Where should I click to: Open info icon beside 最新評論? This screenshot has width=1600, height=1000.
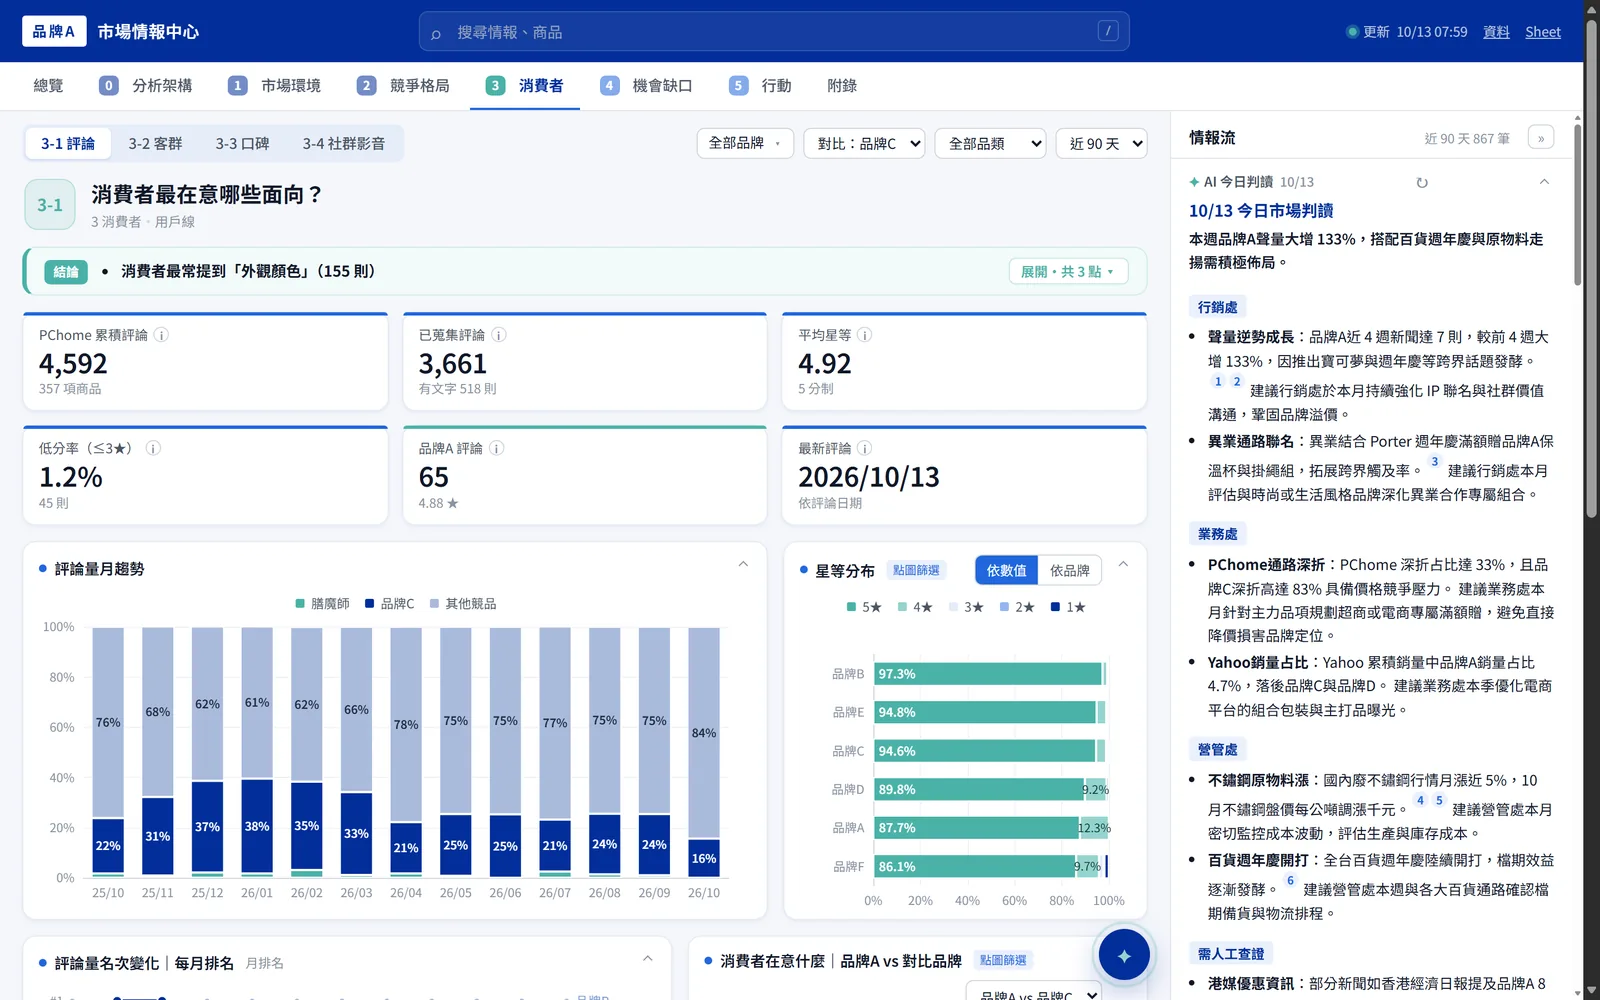click(x=865, y=448)
